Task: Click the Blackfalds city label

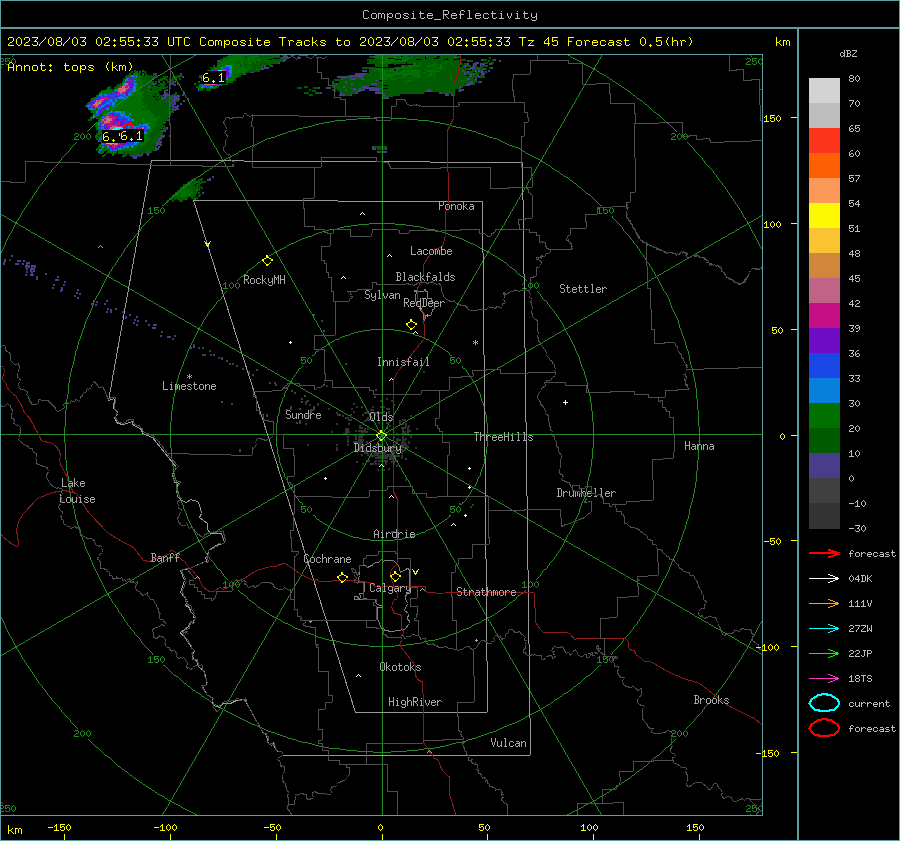Action: [x=425, y=277]
